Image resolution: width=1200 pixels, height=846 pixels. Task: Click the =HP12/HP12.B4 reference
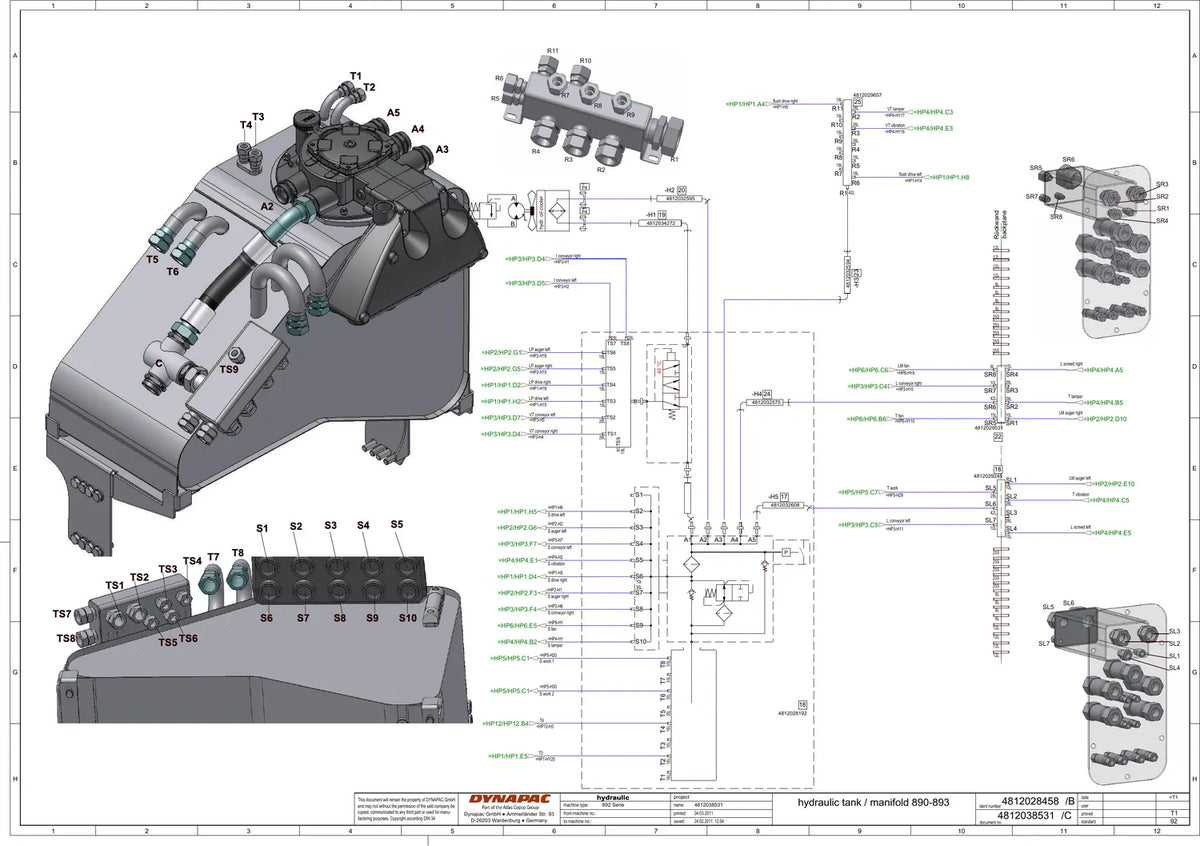click(x=505, y=723)
